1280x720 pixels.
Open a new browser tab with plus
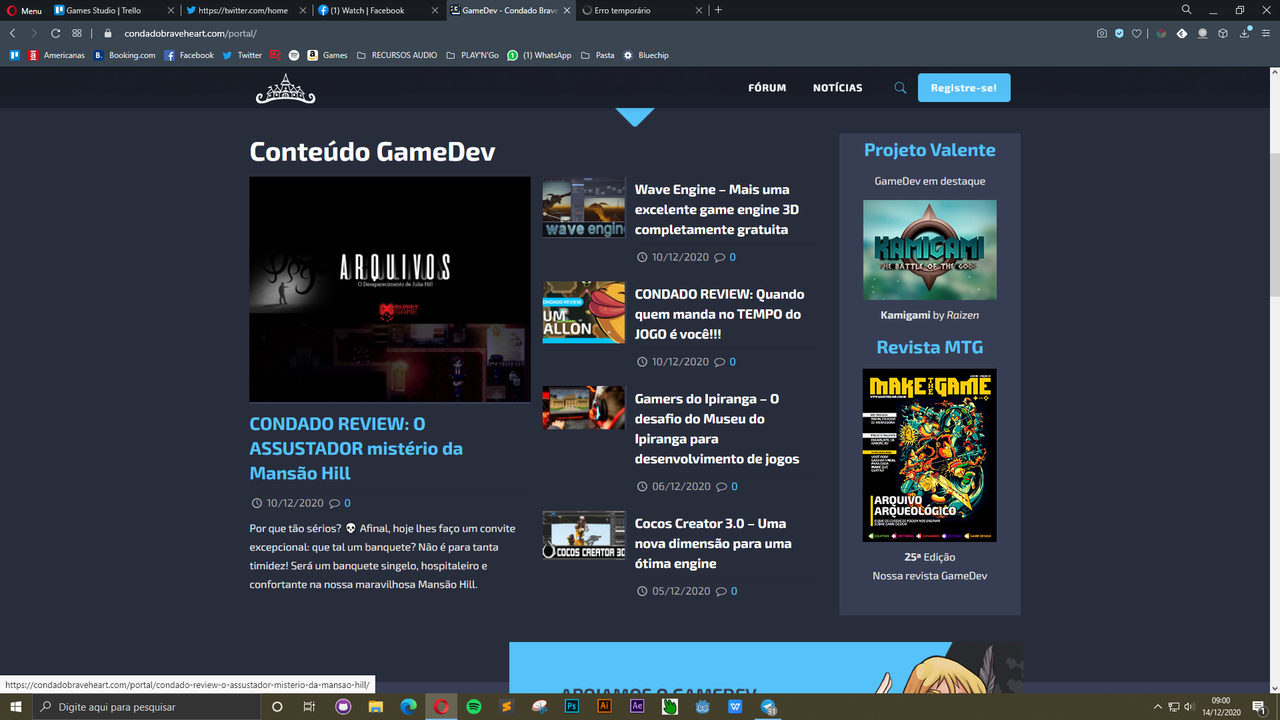click(x=718, y=10)
